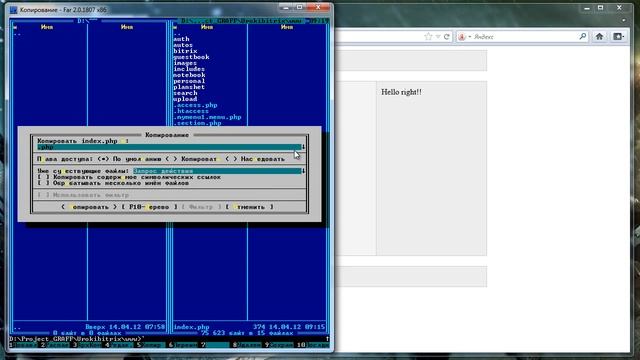This screenshot has width=640, height=360.
Task: Click function key 1 in the bottom key bar
Action: click(x=23, y=345)
